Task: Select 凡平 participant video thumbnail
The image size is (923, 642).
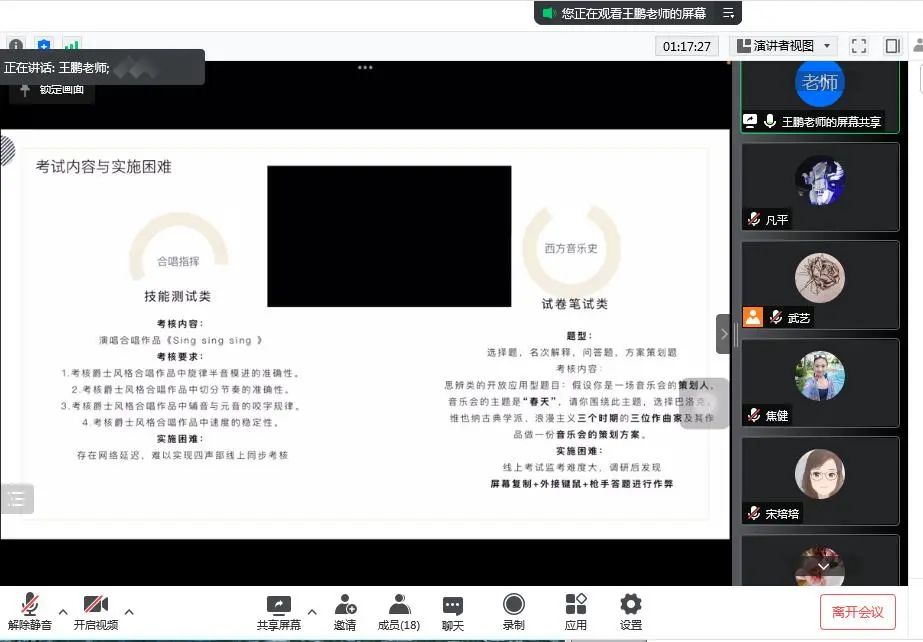Action: 819,186
